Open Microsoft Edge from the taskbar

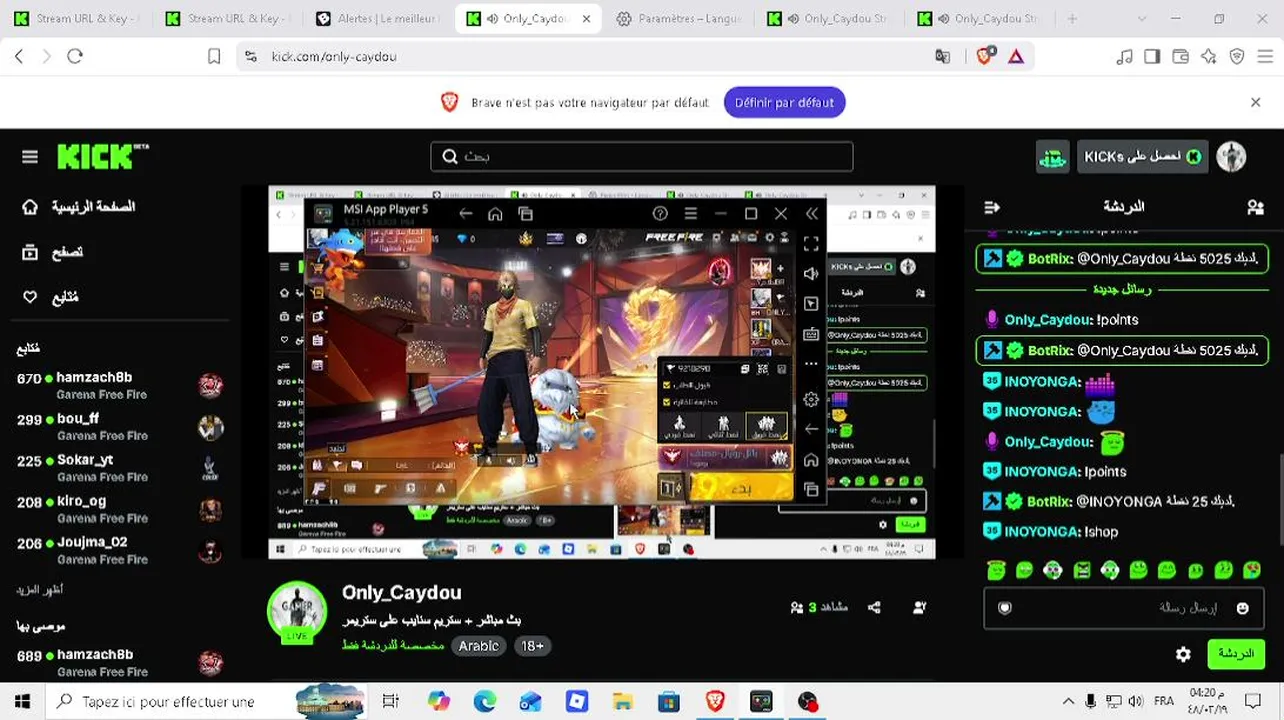pyautogui.click(x=484, y=702)
